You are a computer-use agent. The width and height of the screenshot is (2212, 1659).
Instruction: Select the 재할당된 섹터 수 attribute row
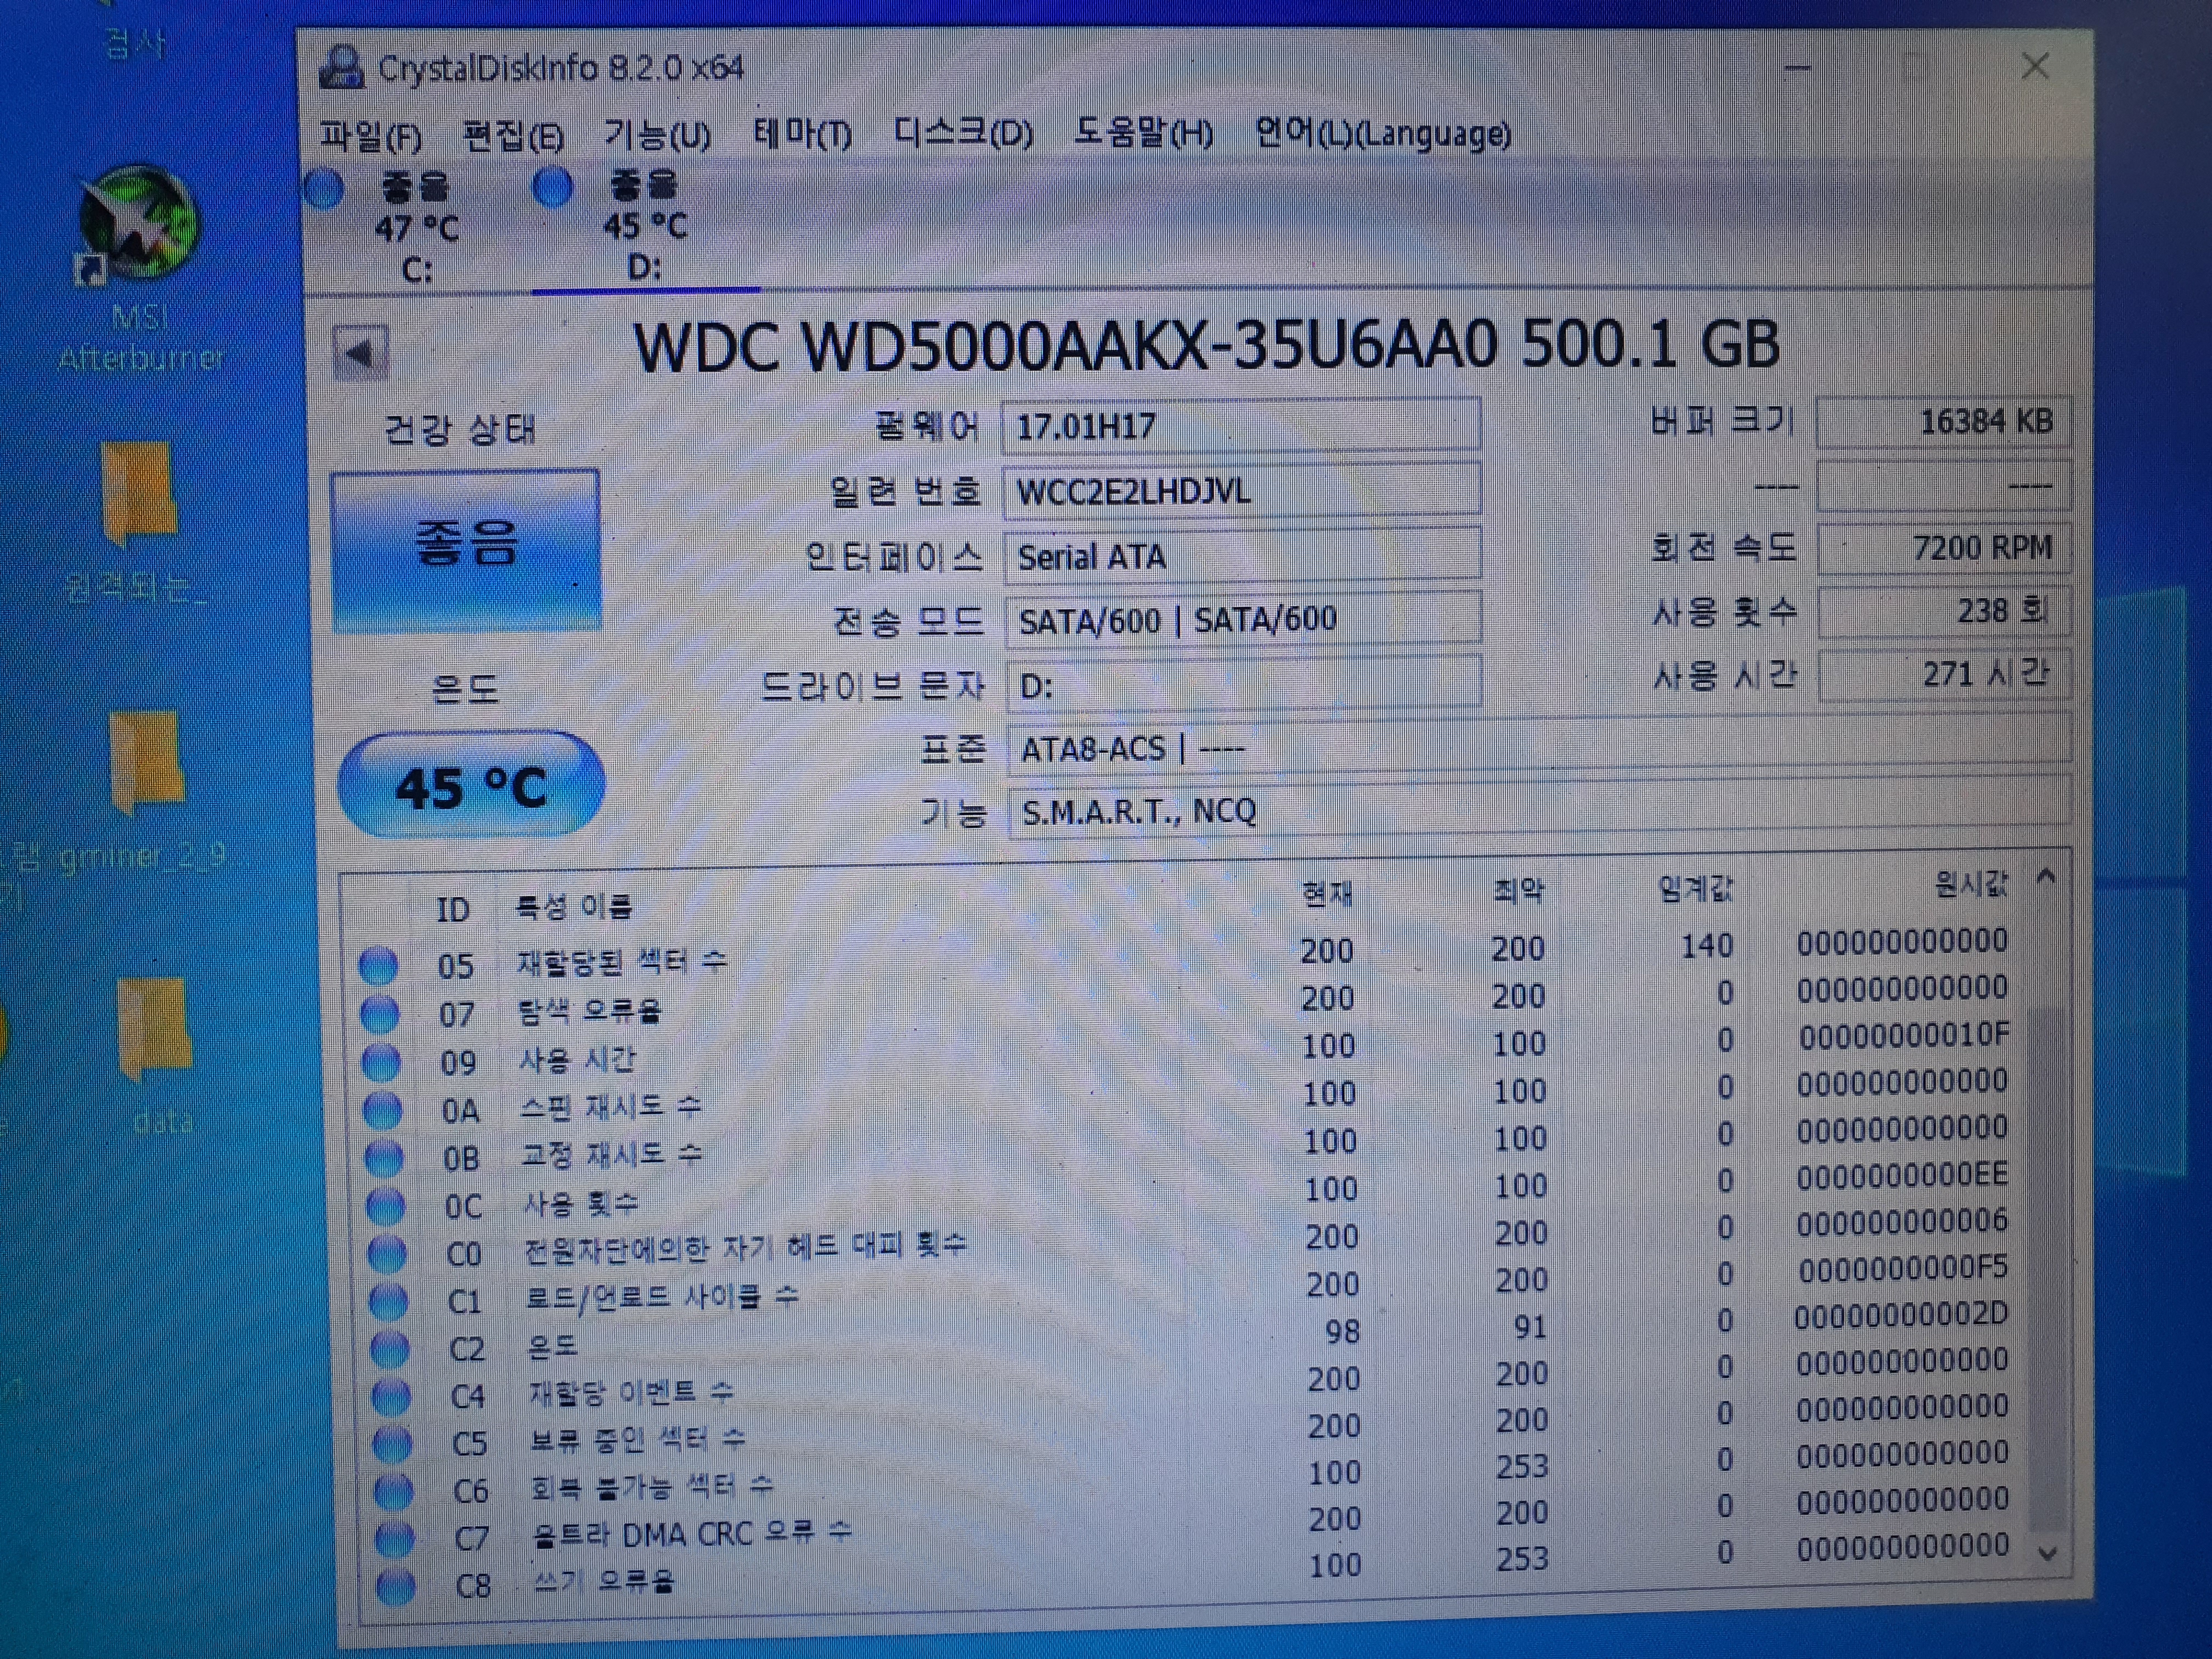(1185, 953)
